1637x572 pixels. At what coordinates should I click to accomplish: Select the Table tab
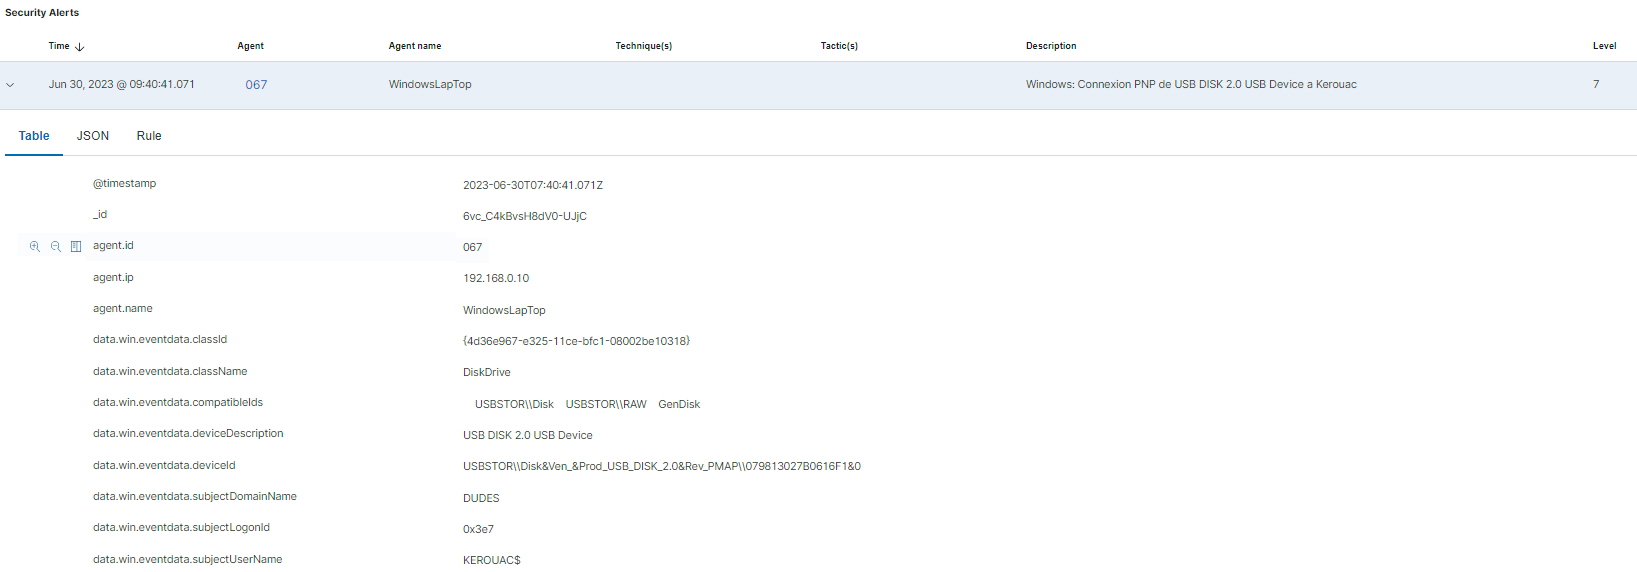(x=34, y=136)
